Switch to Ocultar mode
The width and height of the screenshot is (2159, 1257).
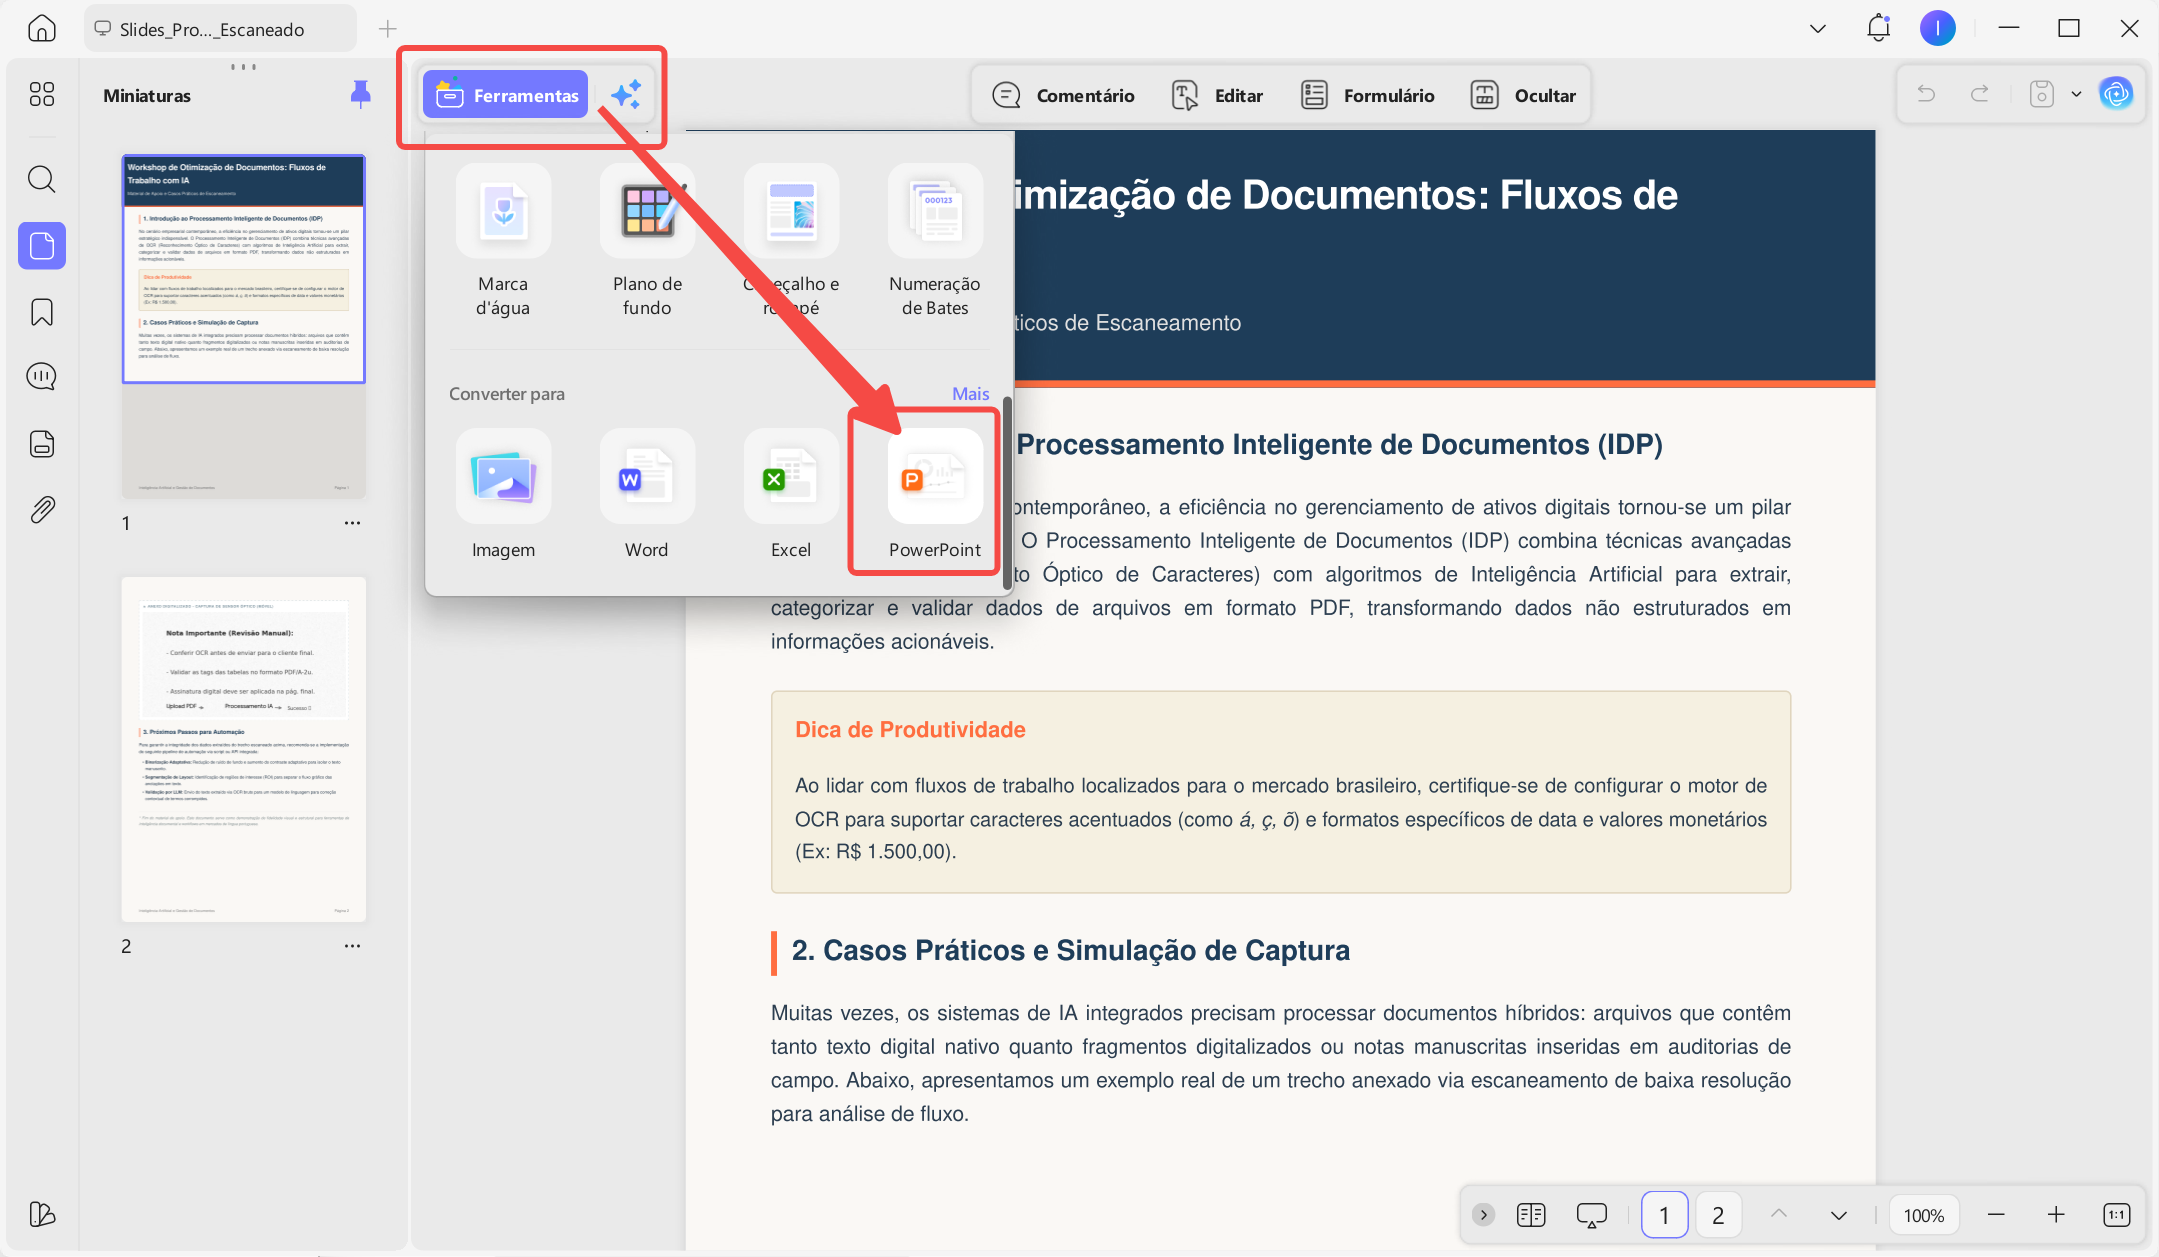(1523, 95)
